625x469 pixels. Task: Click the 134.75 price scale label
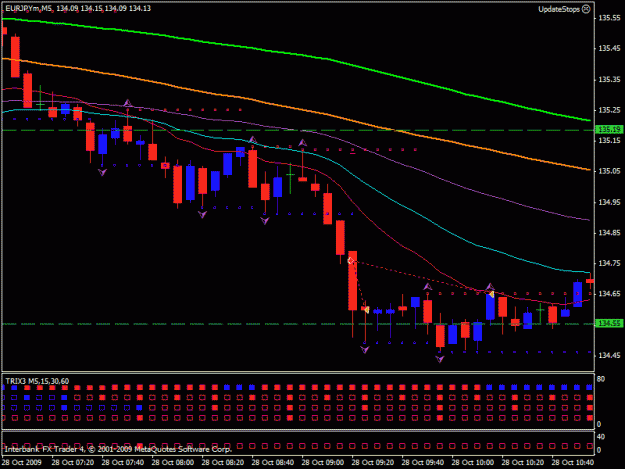pos(609,263)
